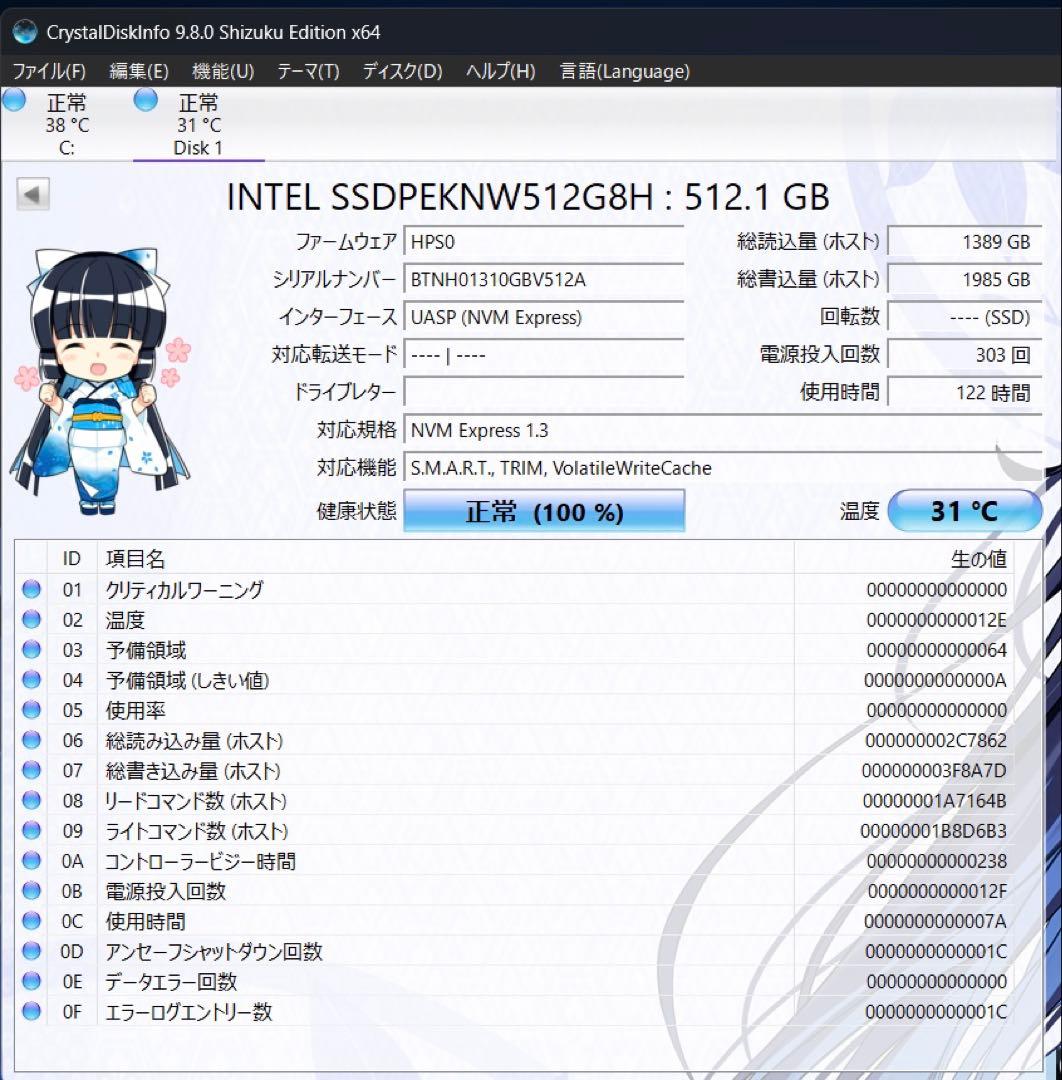This screenshot has width=1062, height=1080.
Task: Click status orb for attribute 05 使用率
Action: pos(31,709)
